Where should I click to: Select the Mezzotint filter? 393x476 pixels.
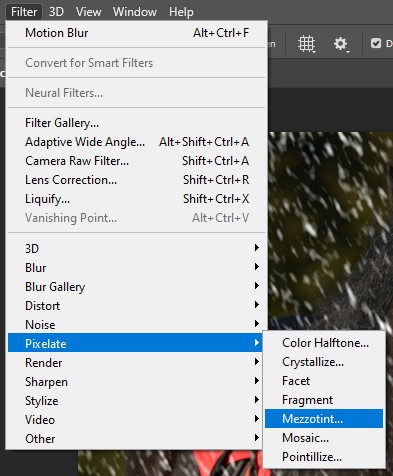coord(324,419)
